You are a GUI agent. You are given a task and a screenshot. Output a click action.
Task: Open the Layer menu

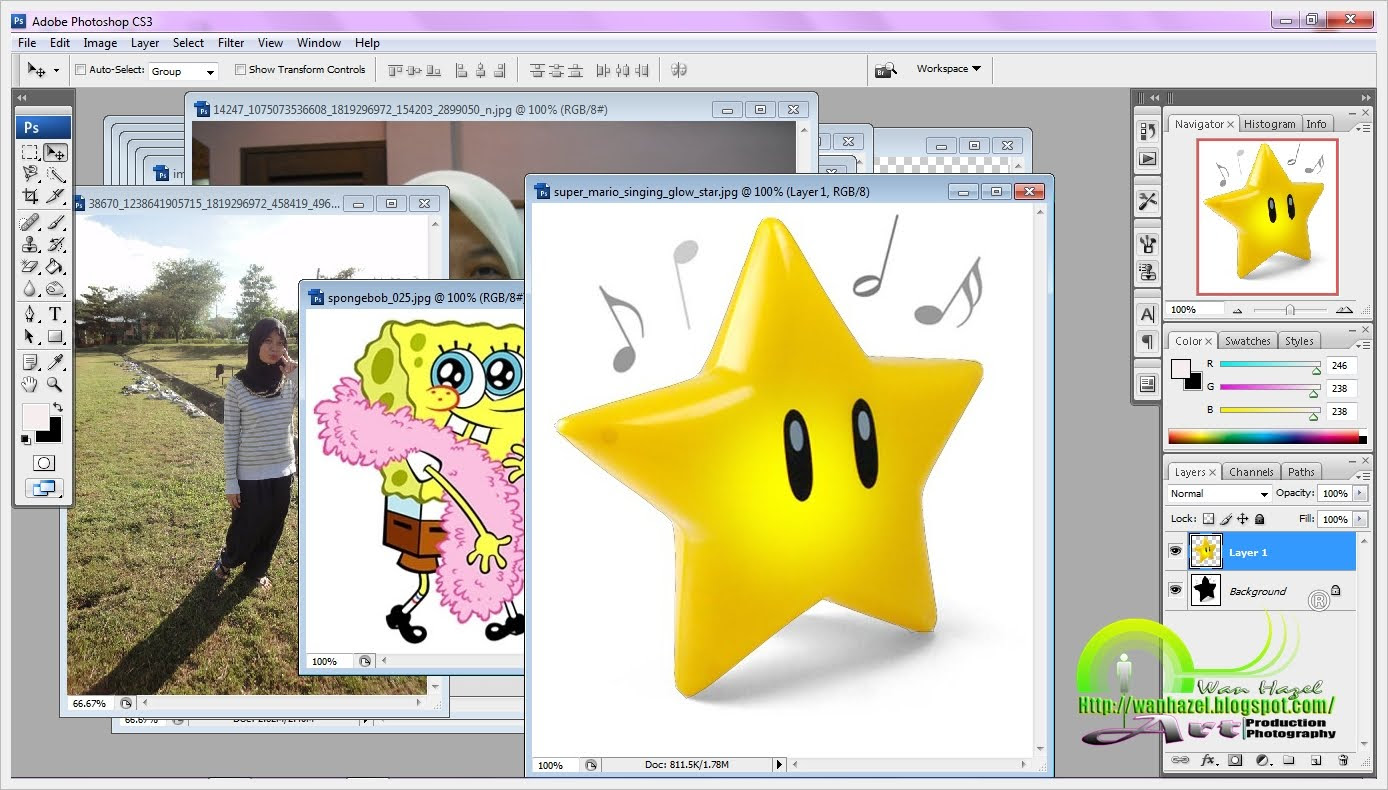pos(145,43)
